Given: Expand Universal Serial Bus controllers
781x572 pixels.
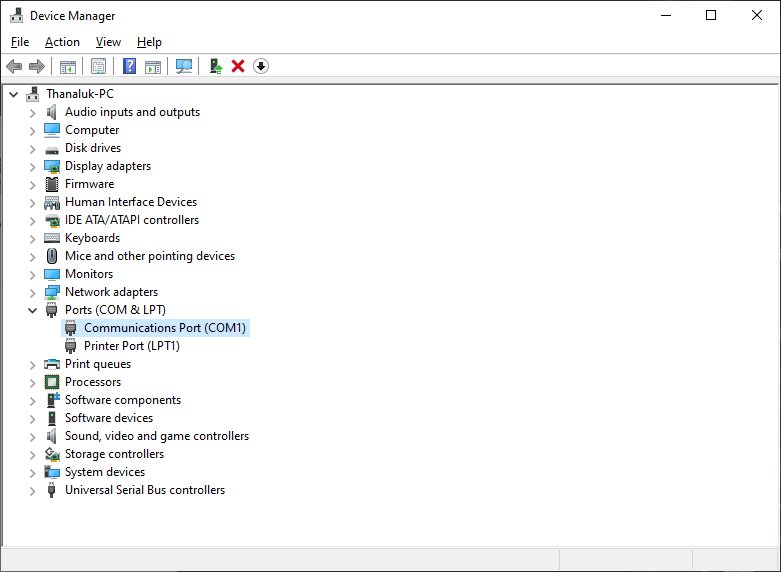Looking at the screenshot, I should [x=32, y=490].
